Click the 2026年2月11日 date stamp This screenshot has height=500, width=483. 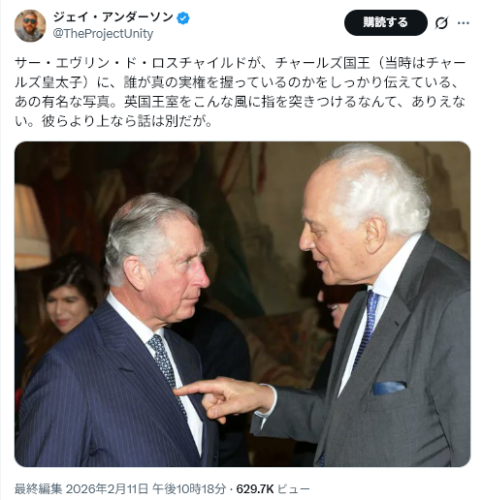(107, 489)
